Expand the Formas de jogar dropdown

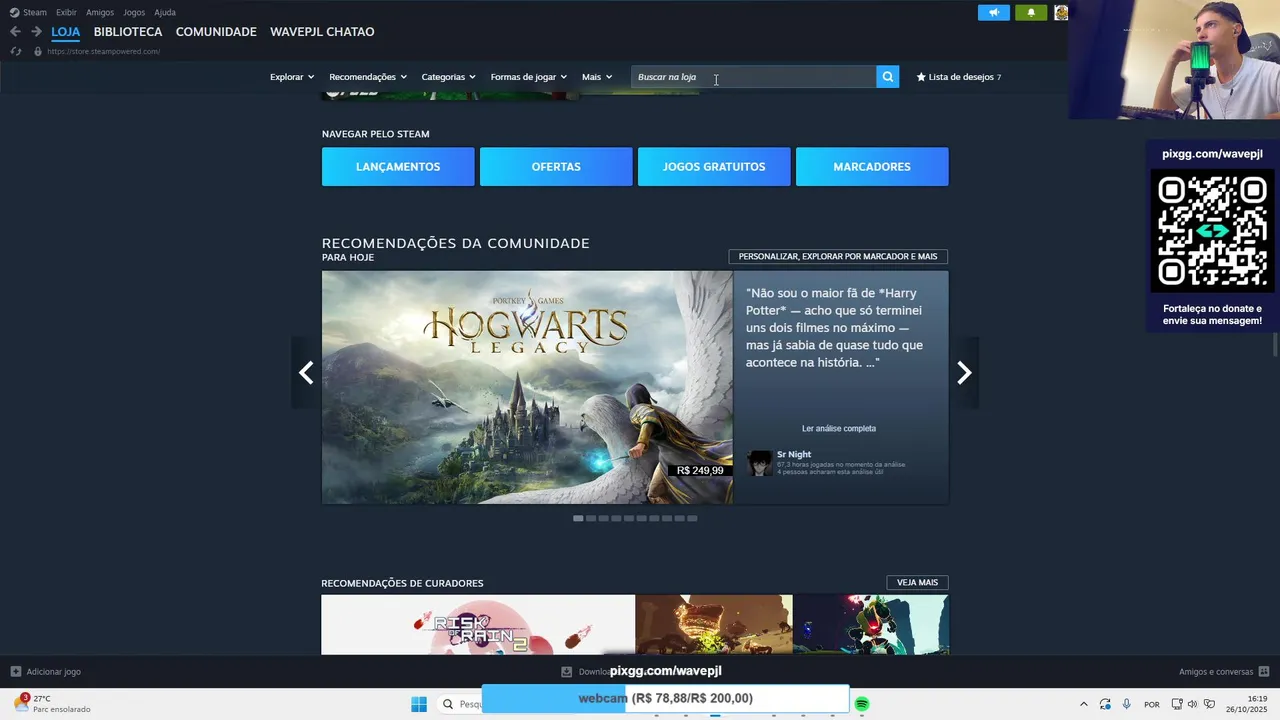[x=529, y=77]
